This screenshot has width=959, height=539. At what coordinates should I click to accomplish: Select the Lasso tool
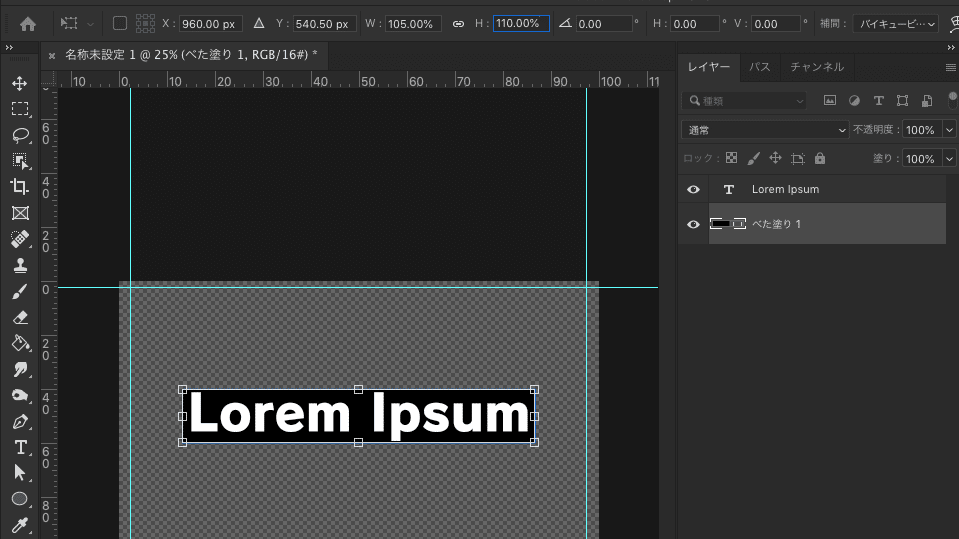[x=20, y=135]
